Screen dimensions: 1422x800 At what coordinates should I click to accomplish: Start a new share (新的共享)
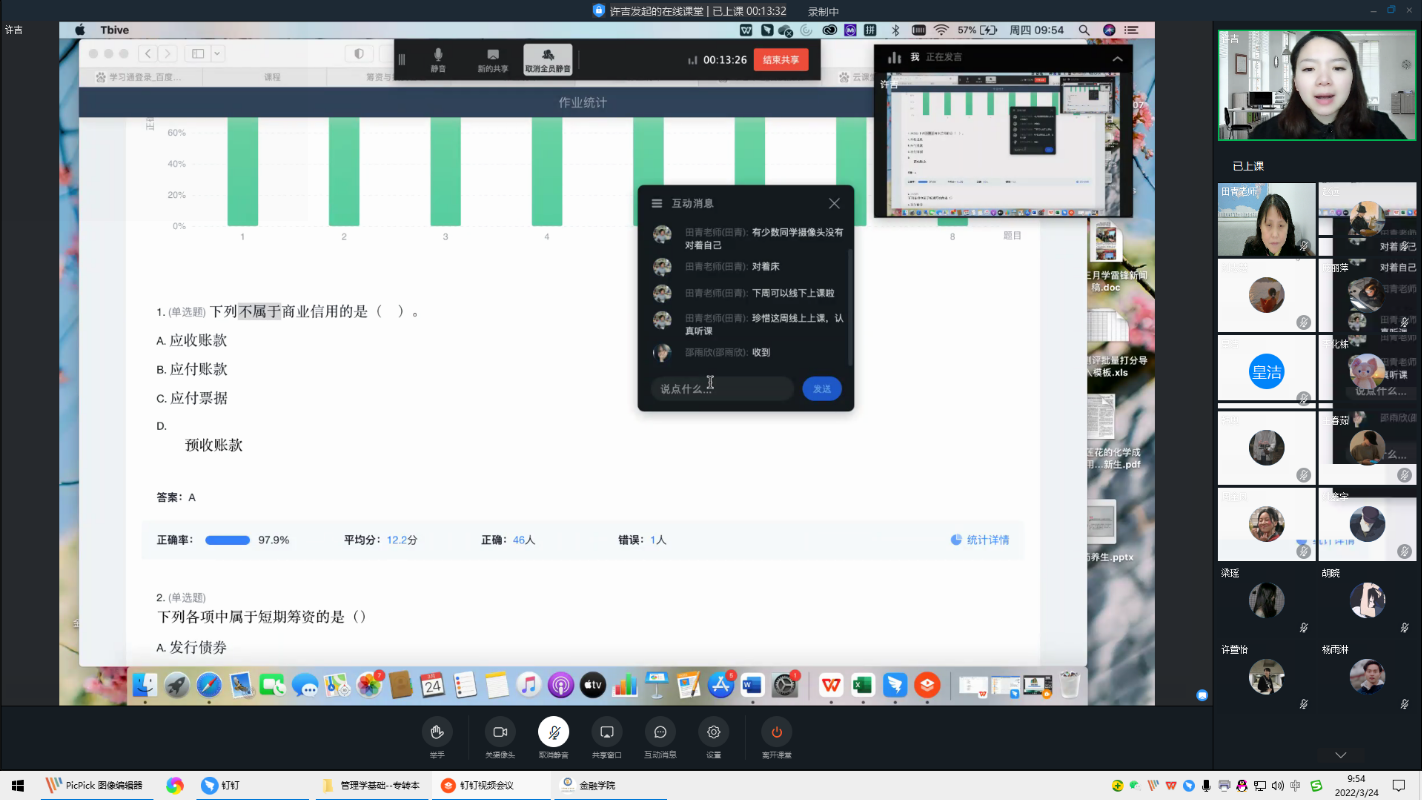point(492,60)
